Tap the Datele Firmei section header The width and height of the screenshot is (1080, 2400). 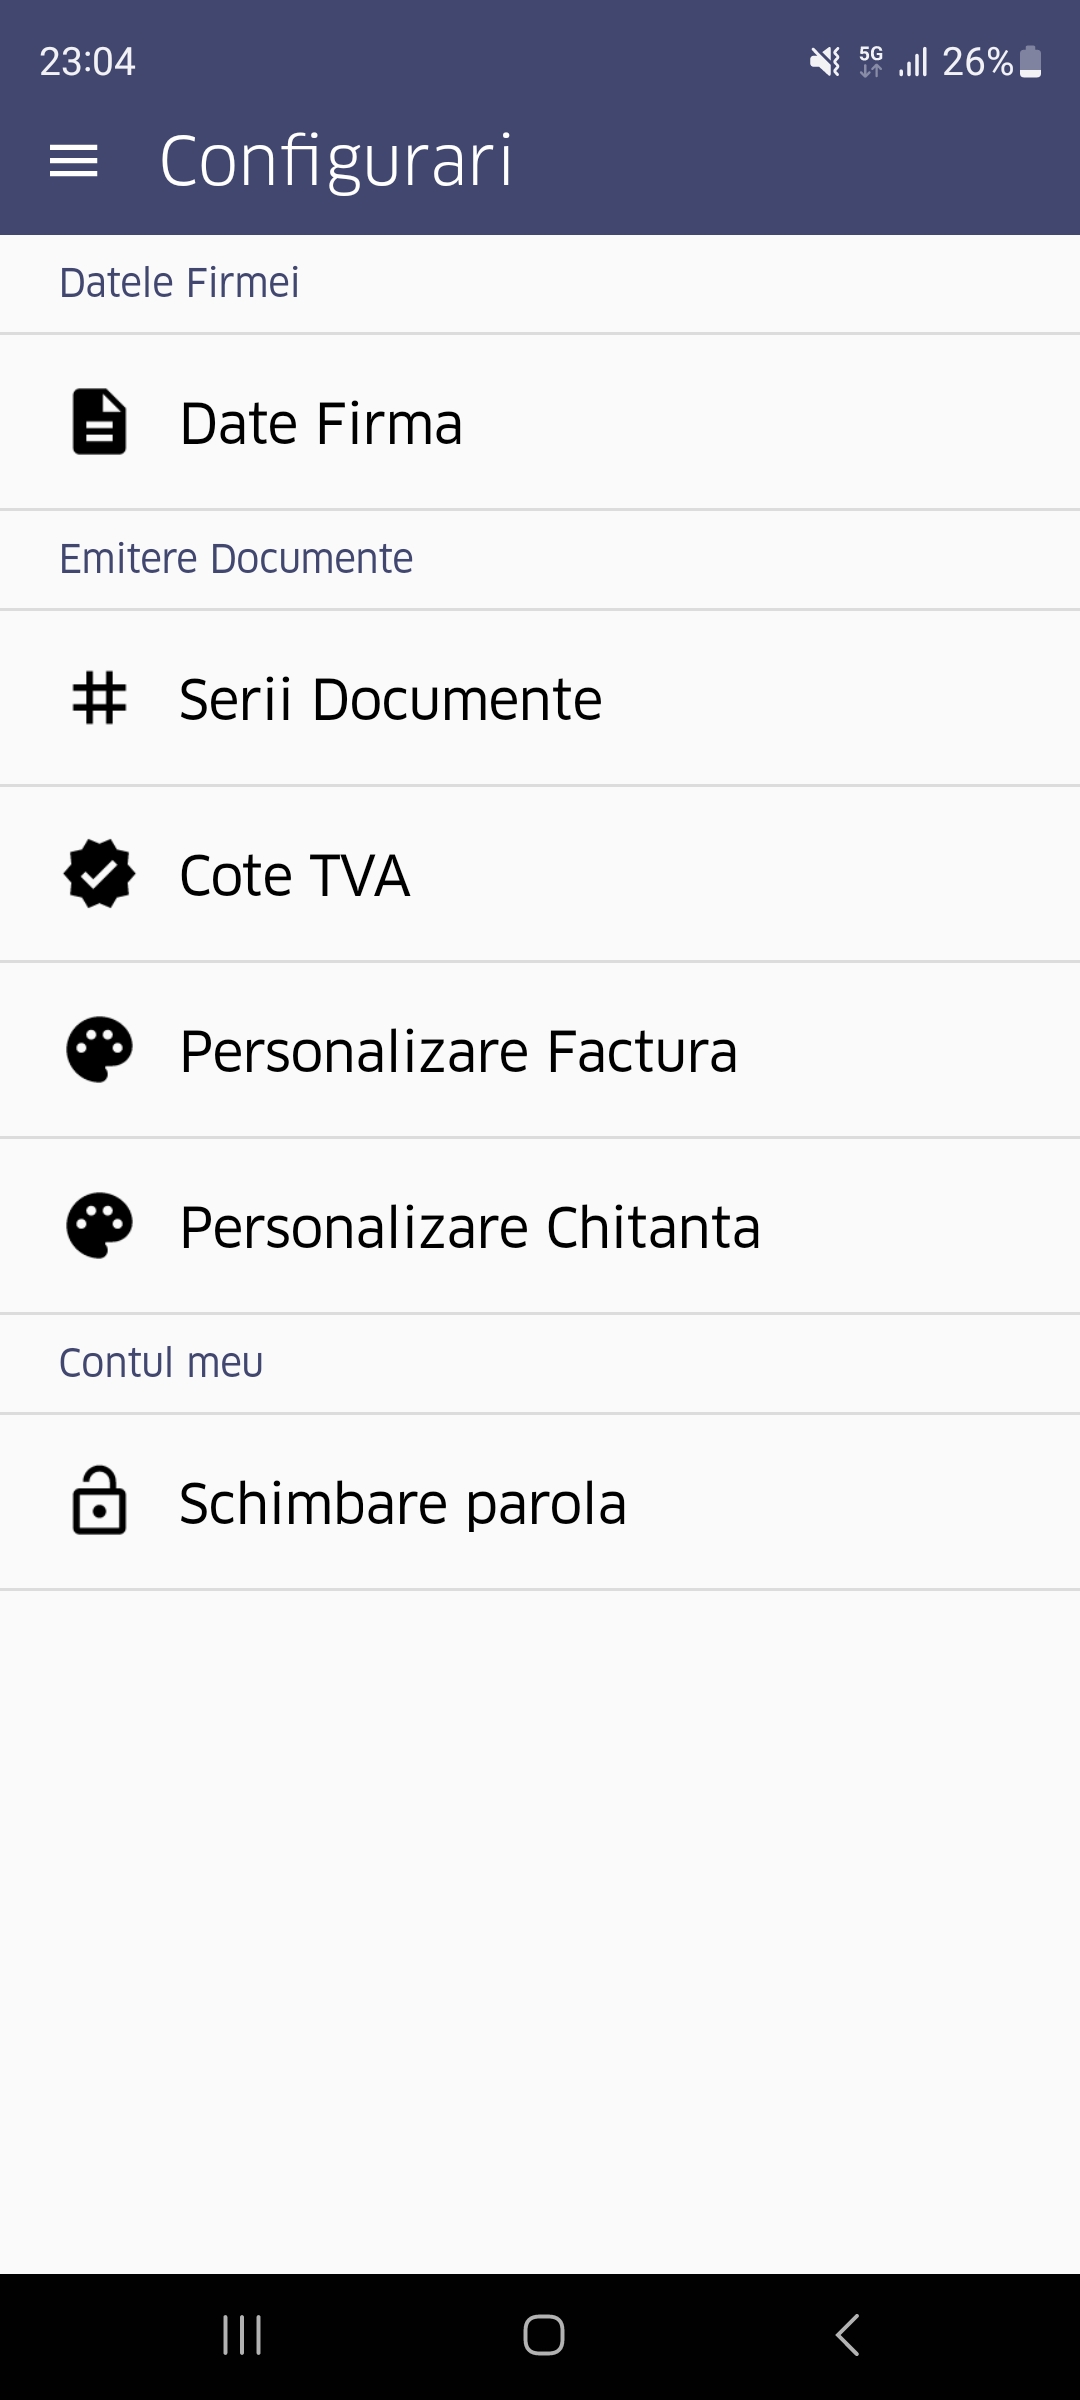179,283
